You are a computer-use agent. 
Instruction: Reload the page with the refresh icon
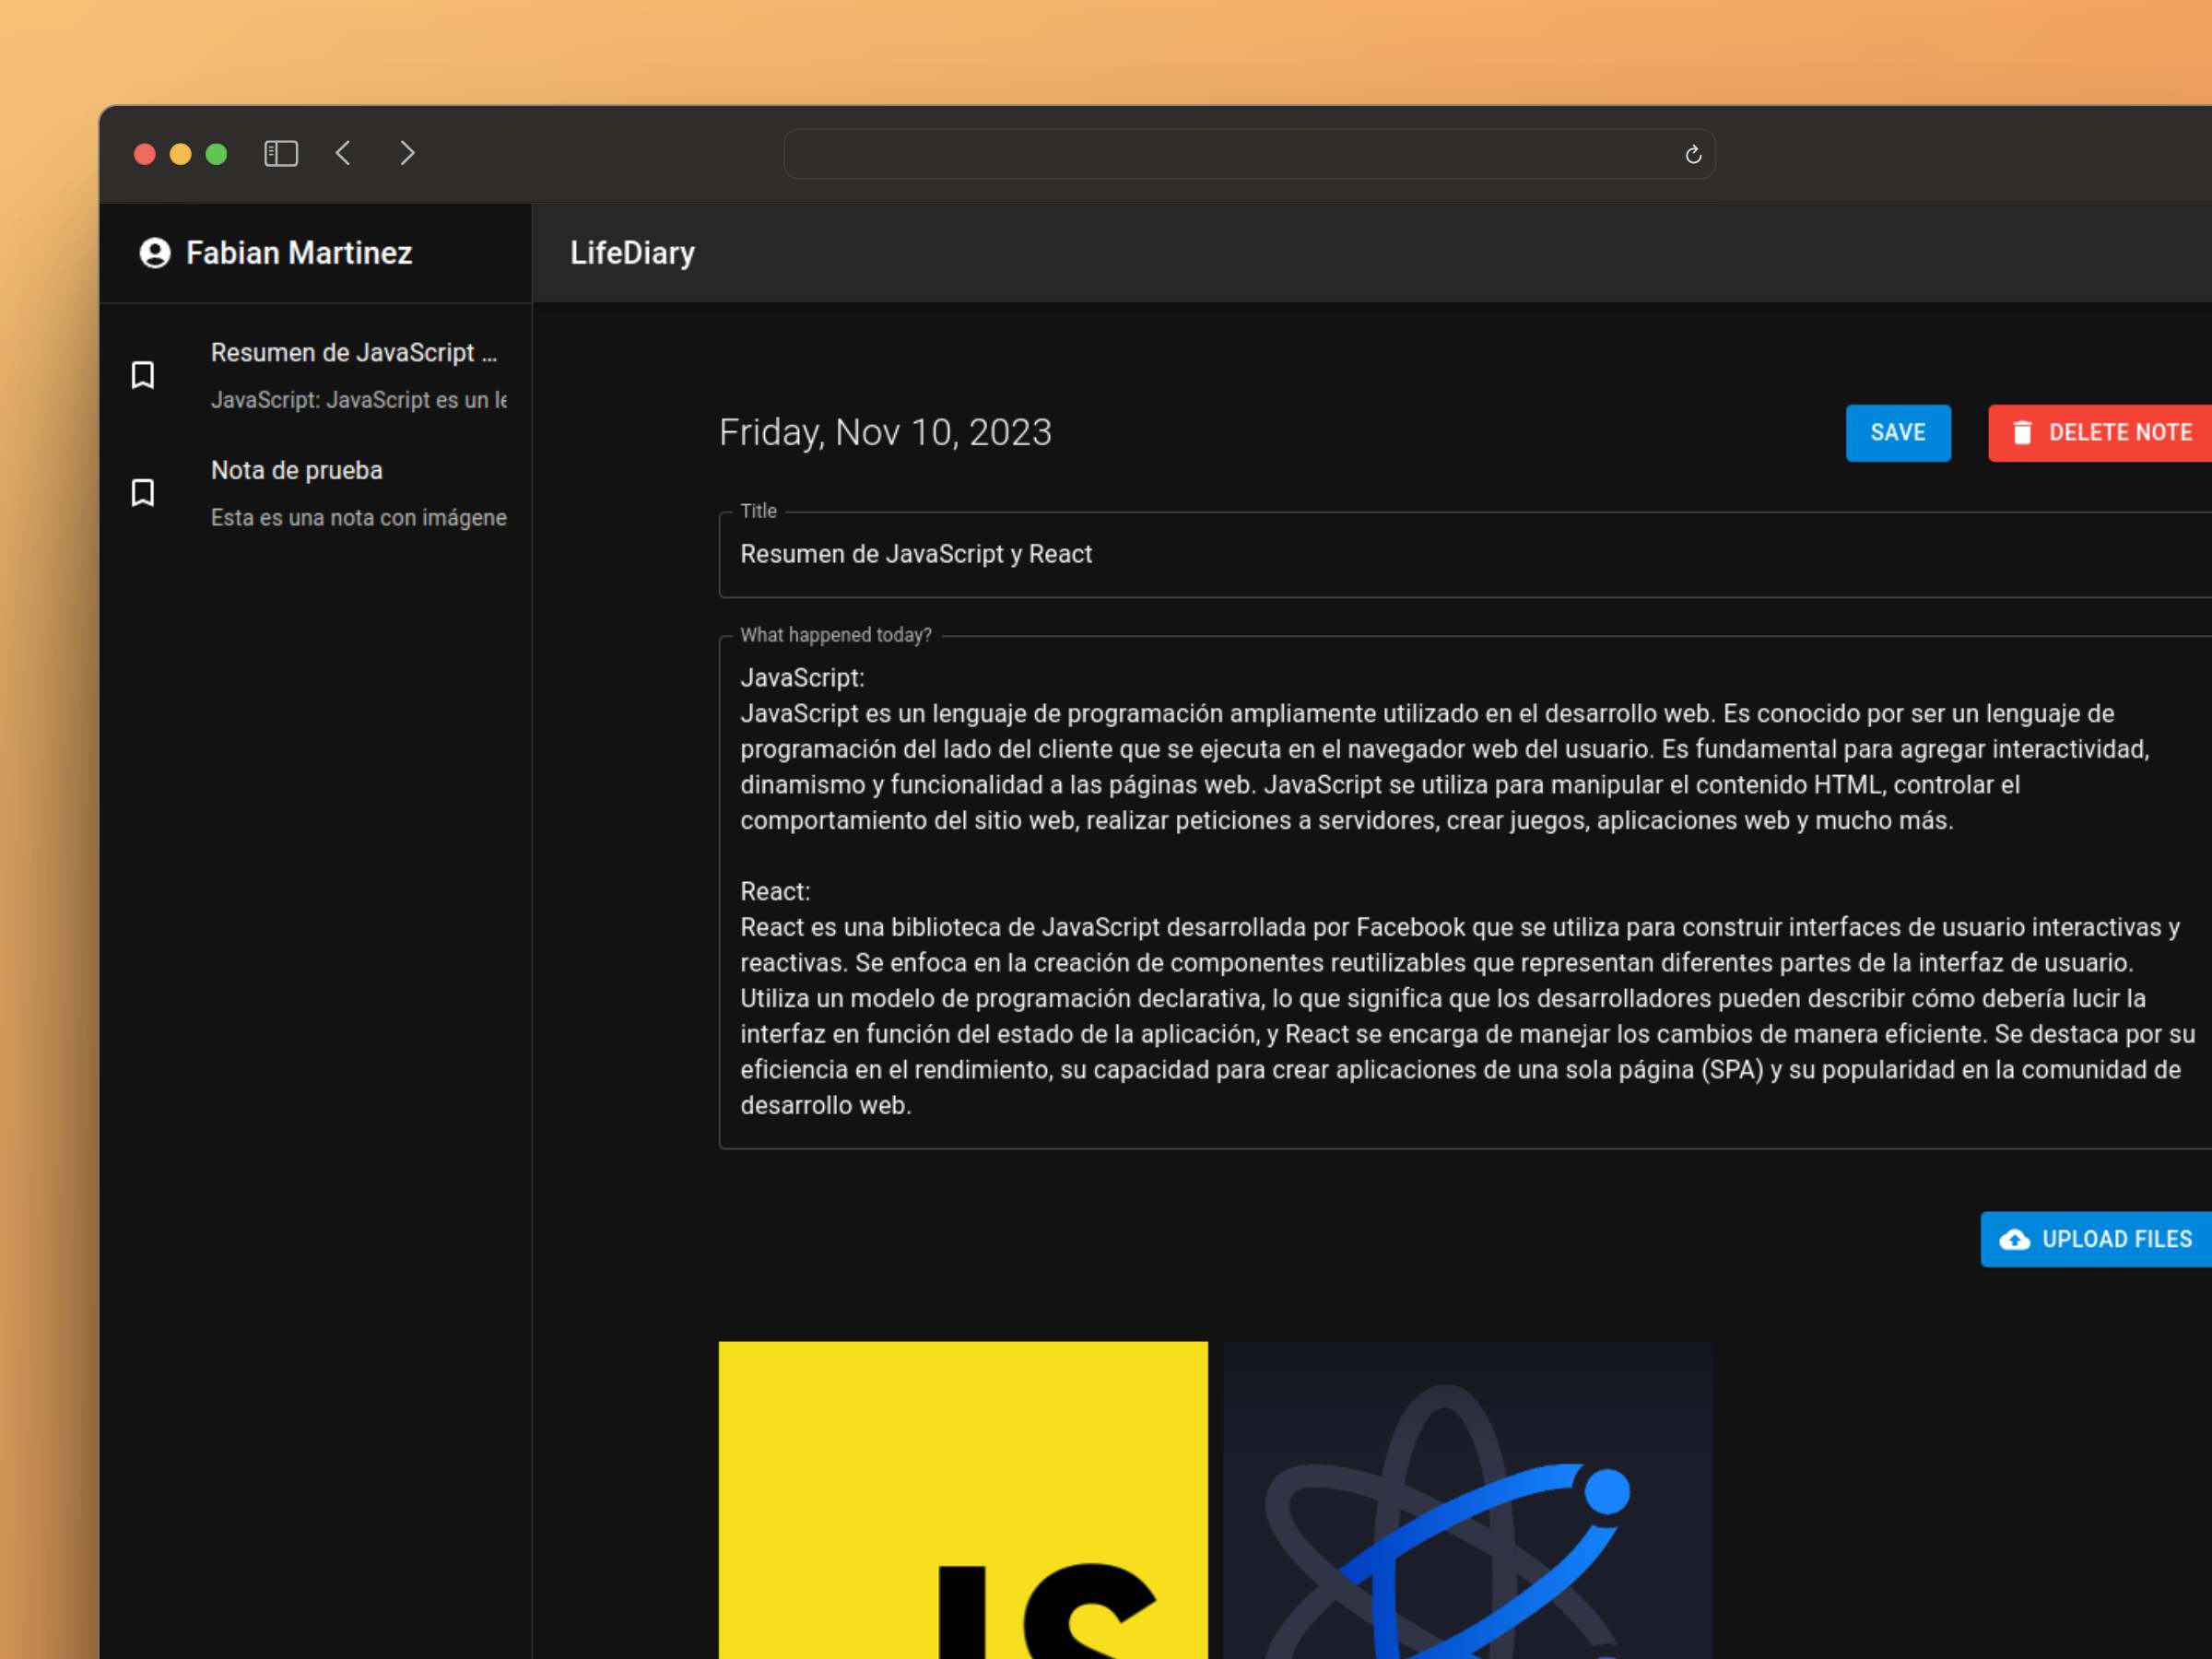[x=1693, y=154]
